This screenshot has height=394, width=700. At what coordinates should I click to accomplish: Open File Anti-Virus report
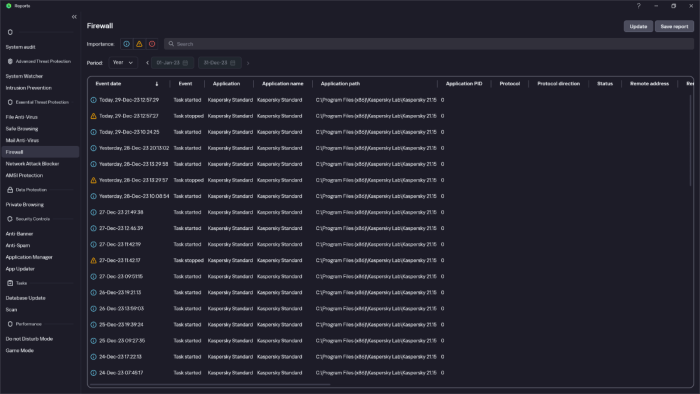[x=21, y=117]
